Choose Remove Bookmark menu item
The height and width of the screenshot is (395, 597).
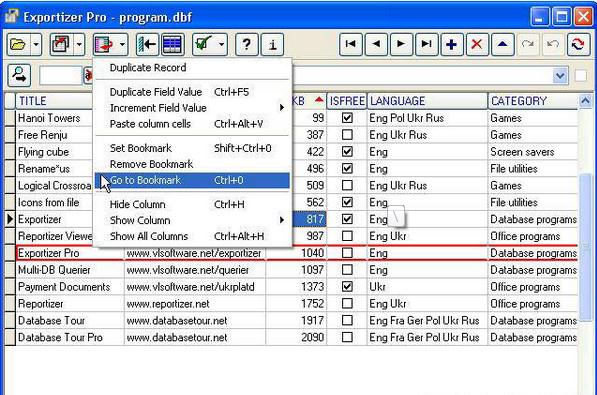(x=192, y=164)
